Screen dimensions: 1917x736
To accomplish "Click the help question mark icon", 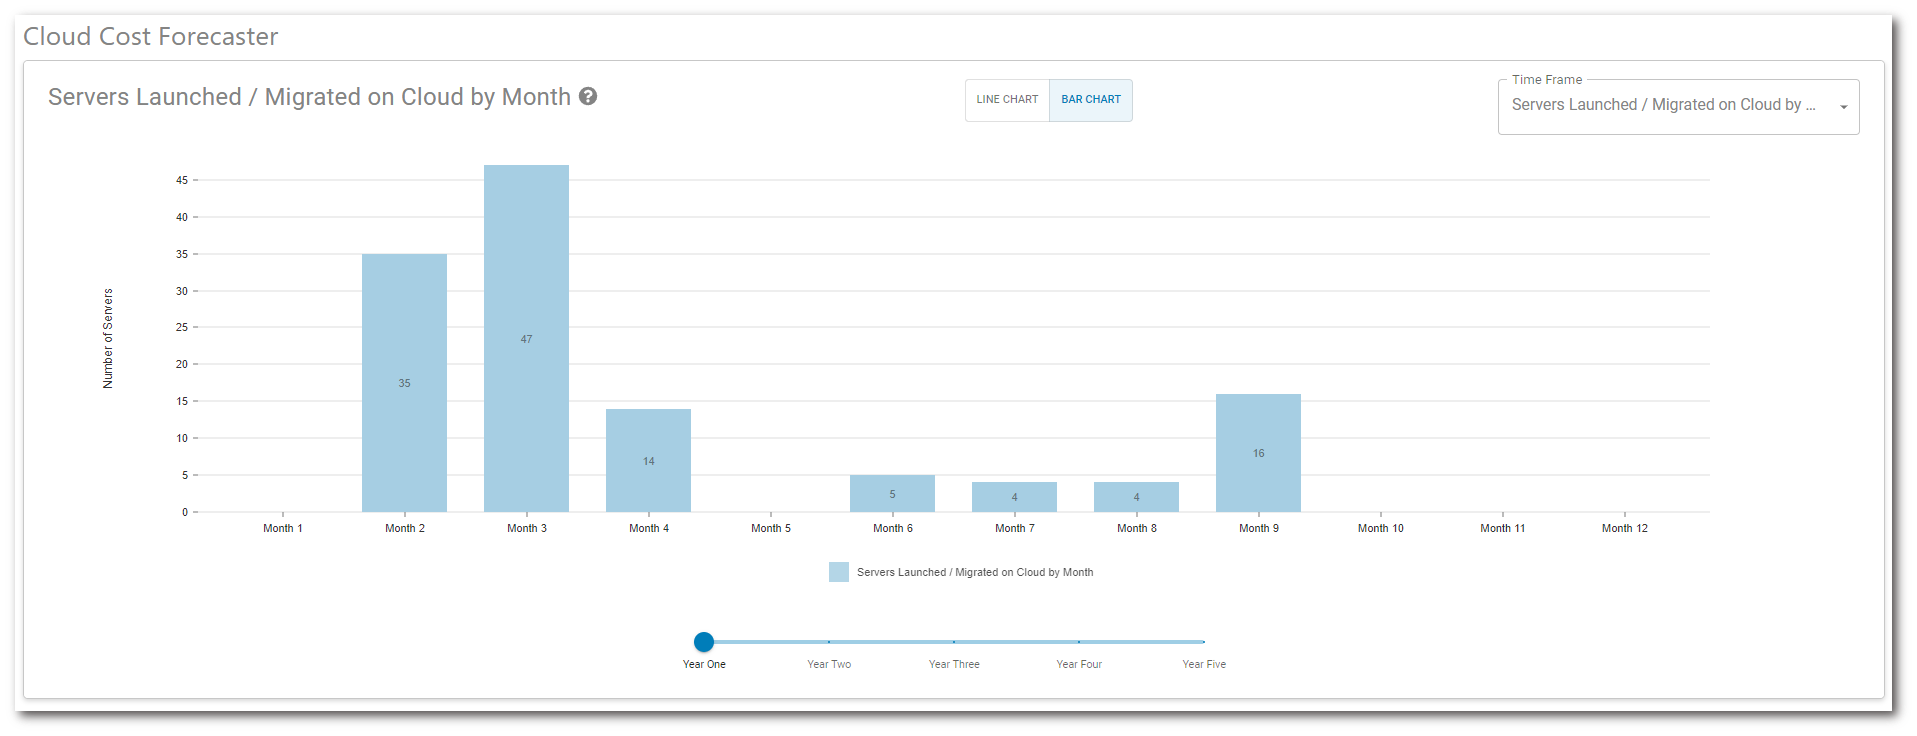I will pos(588,97).
